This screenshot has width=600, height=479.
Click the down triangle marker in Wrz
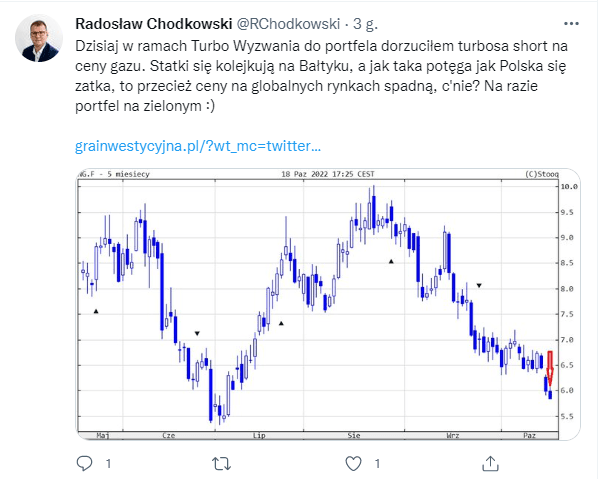[479, 285]
